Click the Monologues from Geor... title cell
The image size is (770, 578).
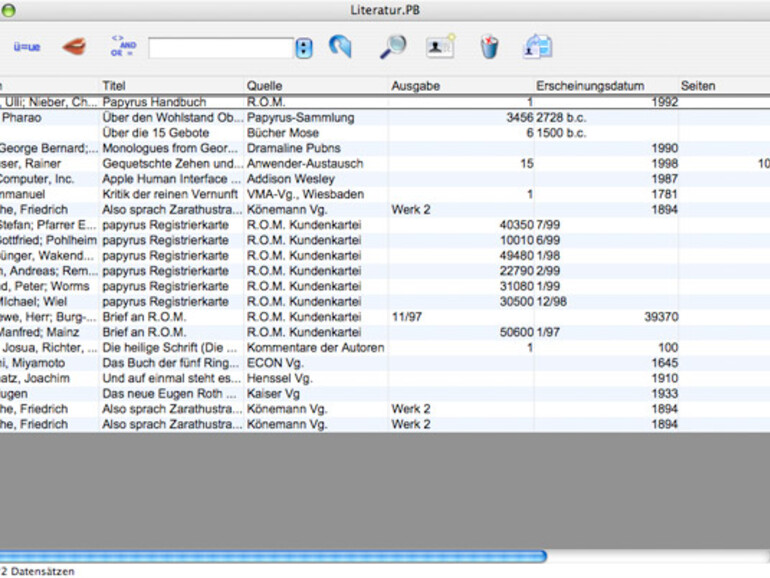click(169, 148)
